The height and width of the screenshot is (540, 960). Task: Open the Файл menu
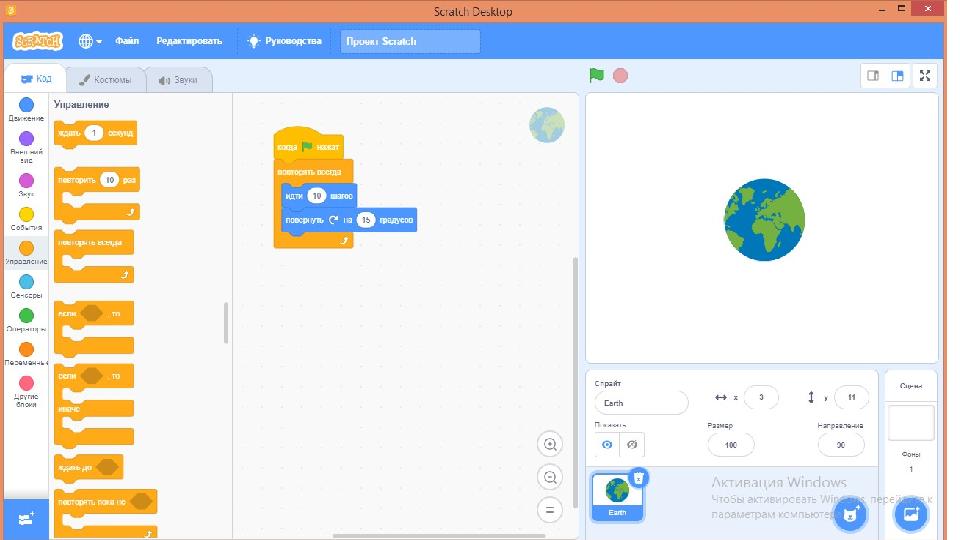click(127, 41)
